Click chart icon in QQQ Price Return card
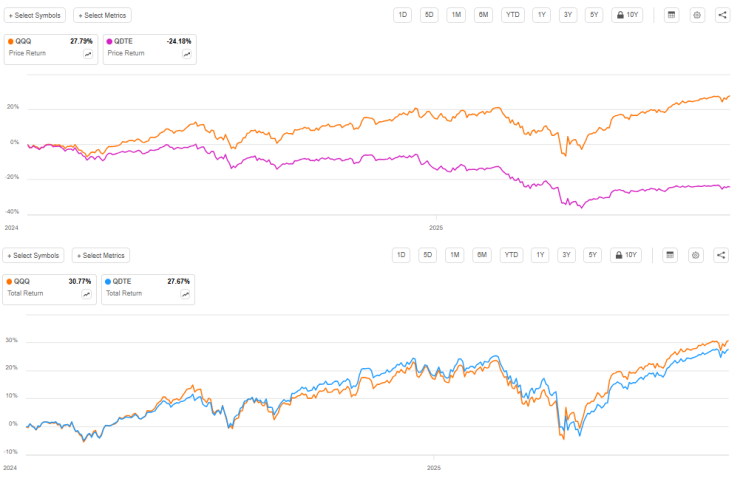Viewport: 743px width, 484px height. point(88,55)
